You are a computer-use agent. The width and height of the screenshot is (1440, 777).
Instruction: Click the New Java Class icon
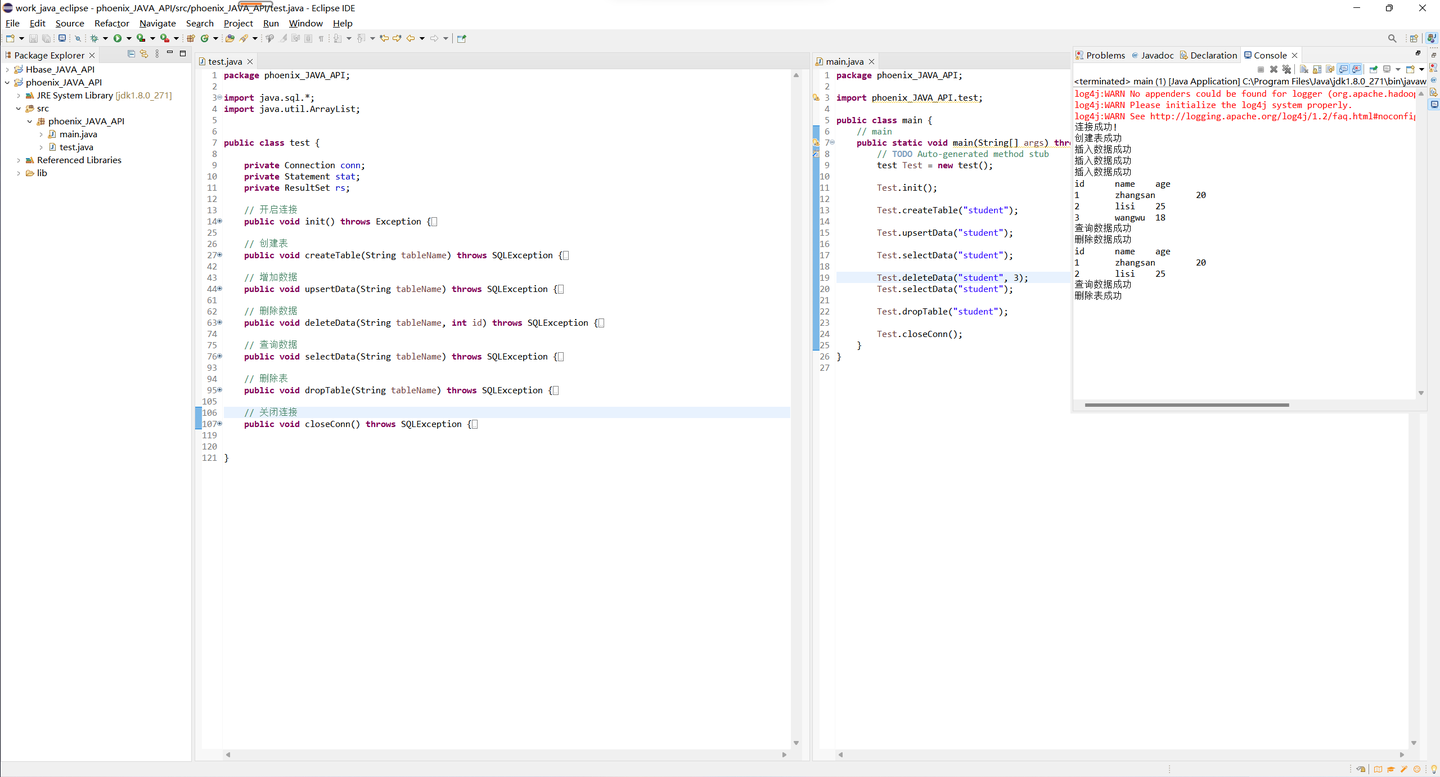(x=204, y=39)
